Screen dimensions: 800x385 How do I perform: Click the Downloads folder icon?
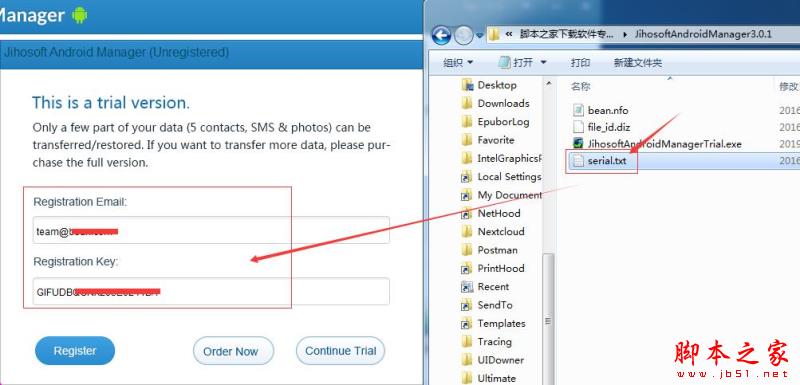[467, 104]
